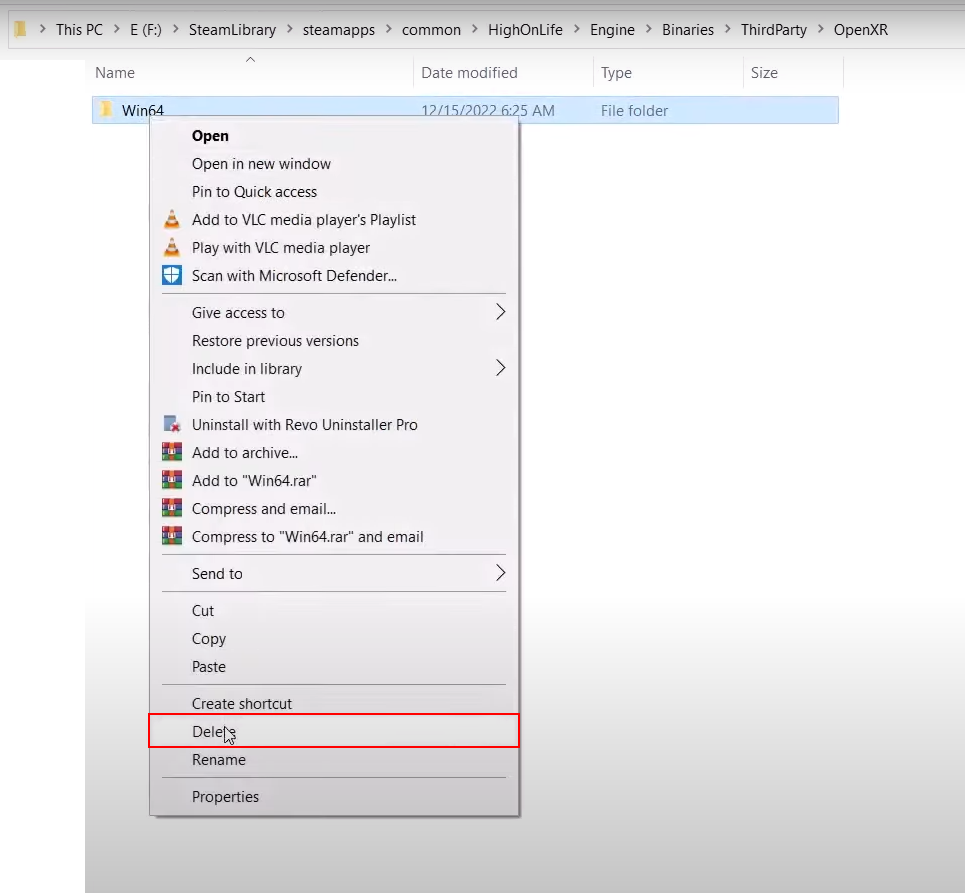The width and height of the screenshot is (965, 893).
Task: Click WinRAR icon next to Add to "Win64.rar"
Action: 172,481
